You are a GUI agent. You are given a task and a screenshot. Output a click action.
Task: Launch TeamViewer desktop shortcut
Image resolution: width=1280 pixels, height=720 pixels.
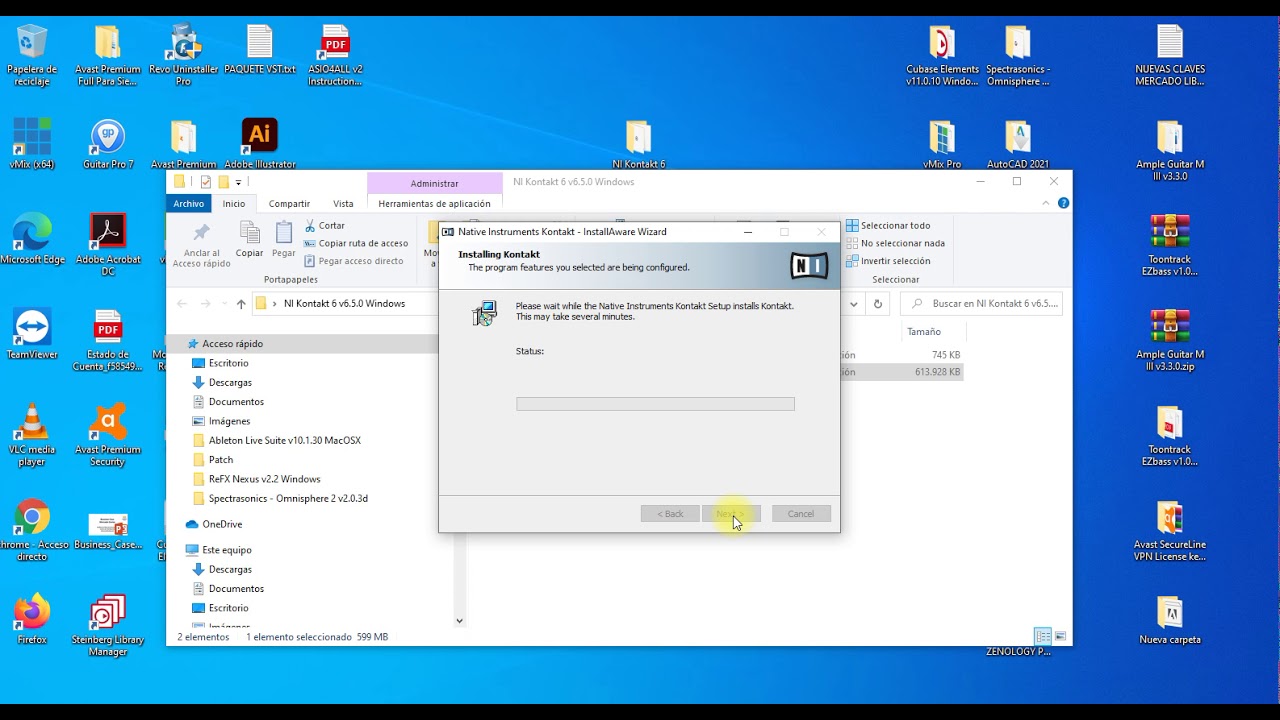tap(32, 334)
